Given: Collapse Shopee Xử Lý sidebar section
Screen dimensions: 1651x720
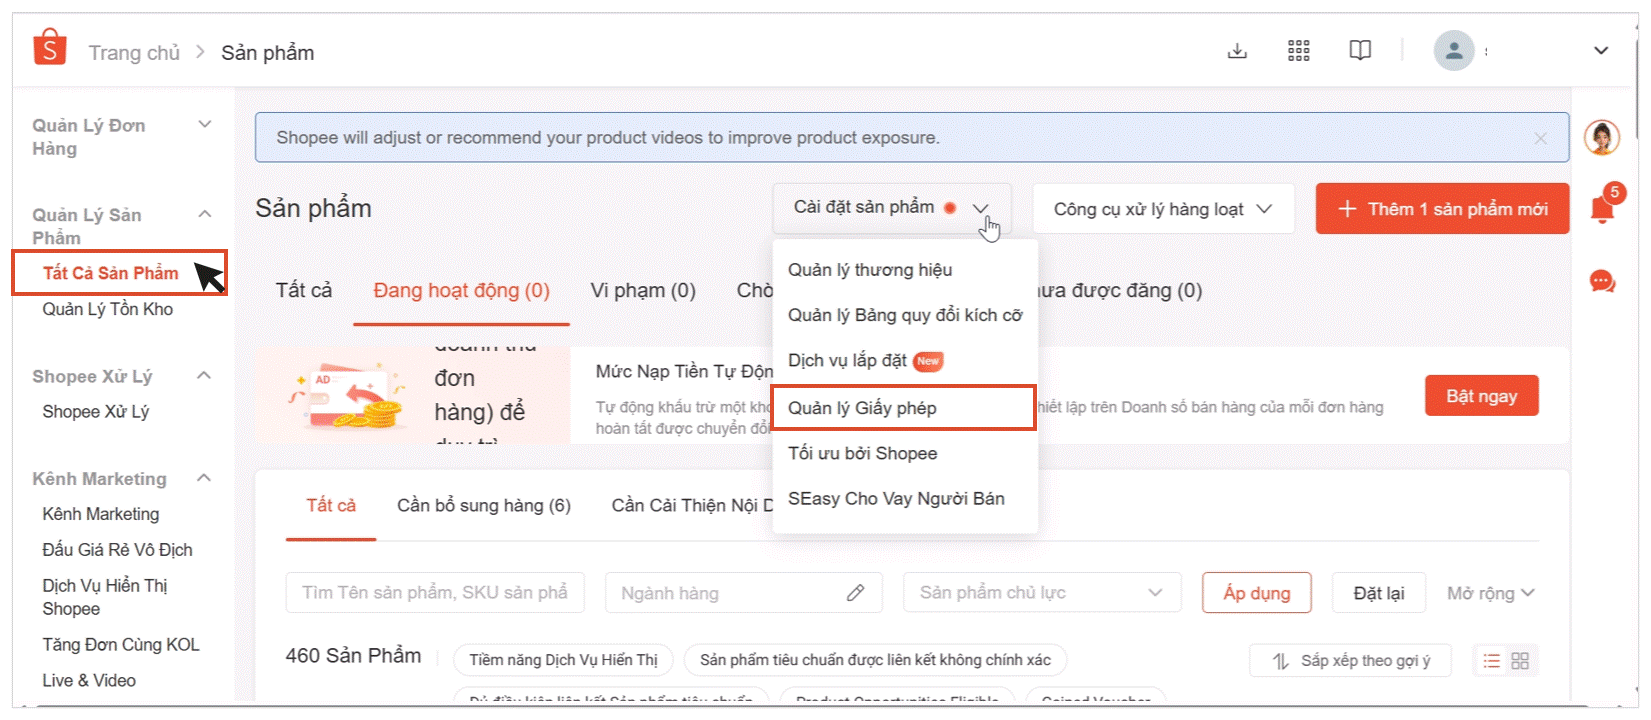Looking at the screenshot, I should tap(205, 376).
